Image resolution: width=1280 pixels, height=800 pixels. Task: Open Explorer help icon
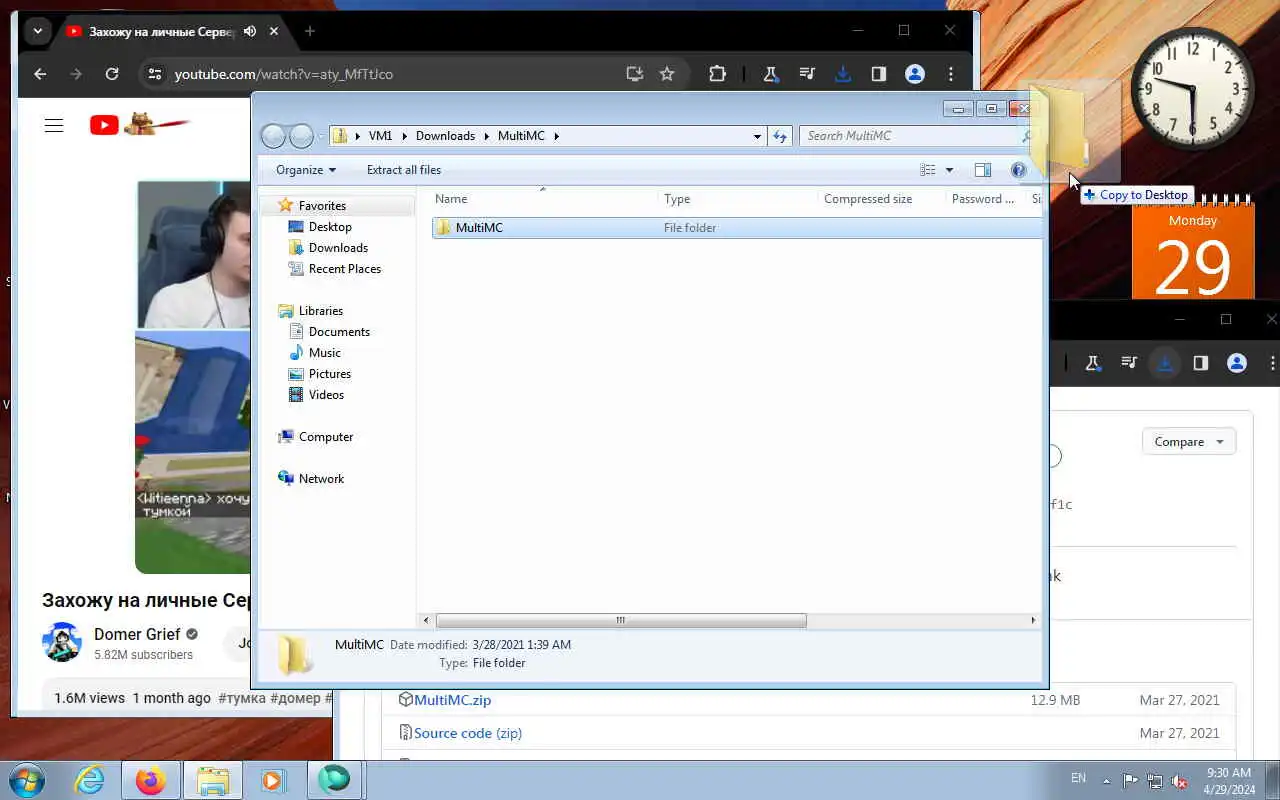click(x=1019, y=170)
